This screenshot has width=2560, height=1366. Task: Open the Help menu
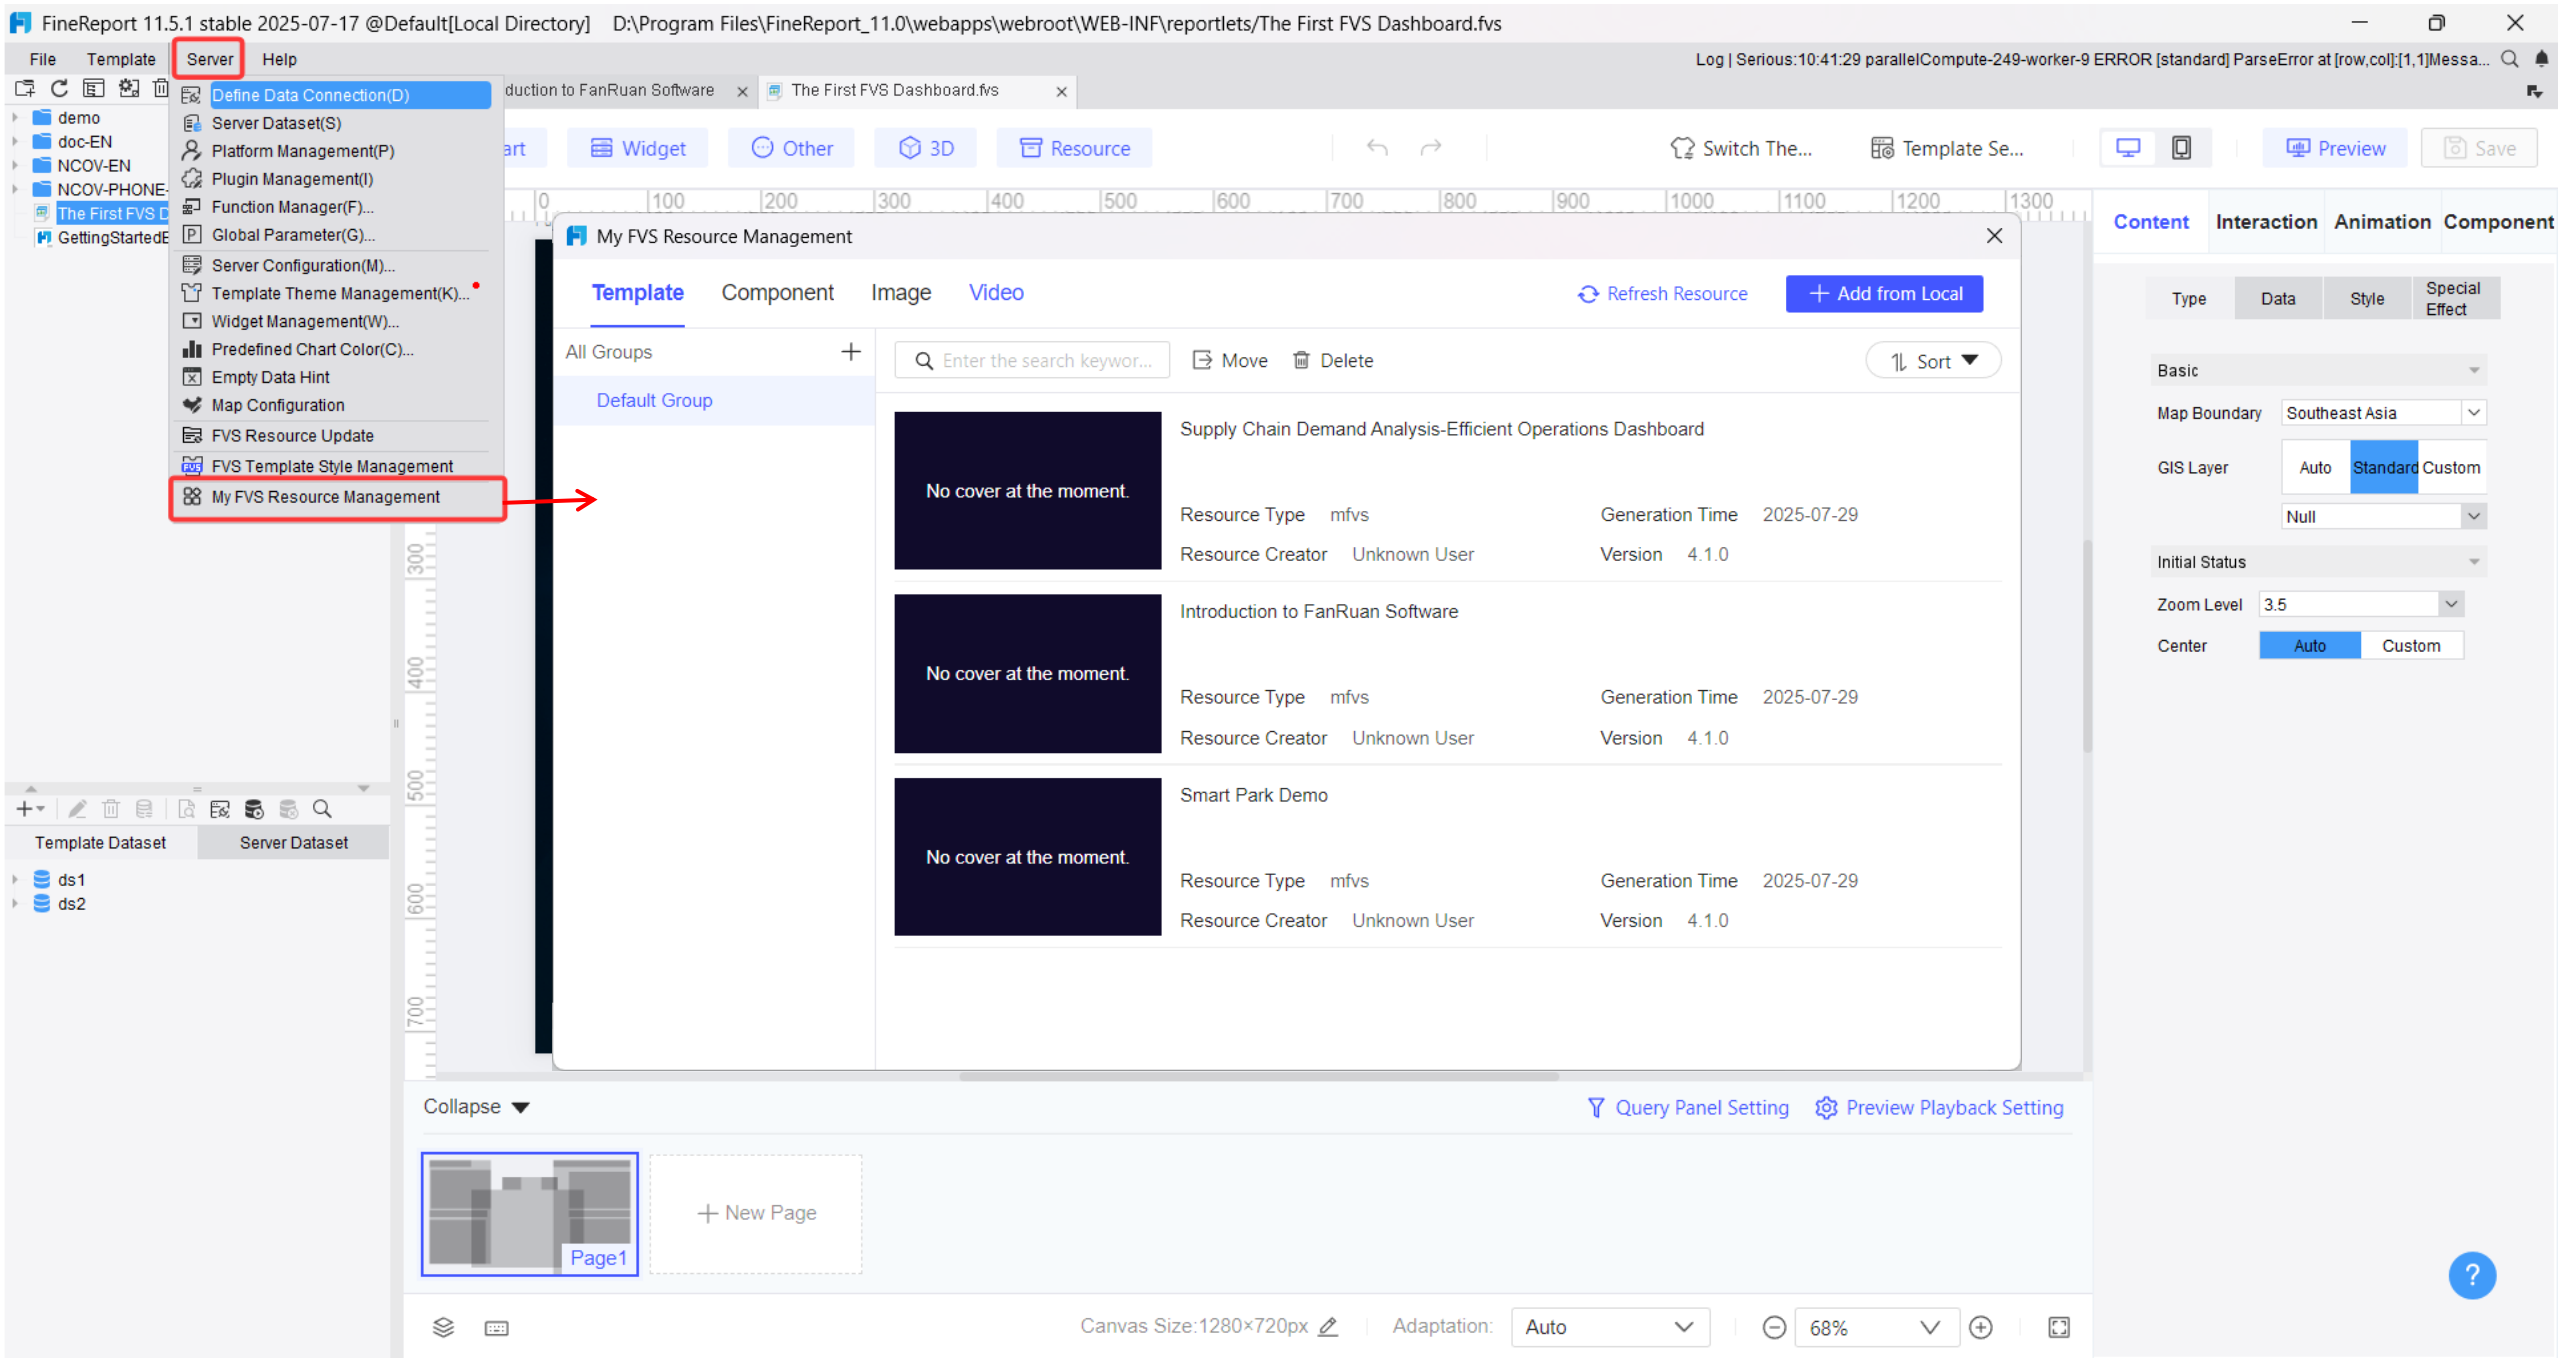279,59
